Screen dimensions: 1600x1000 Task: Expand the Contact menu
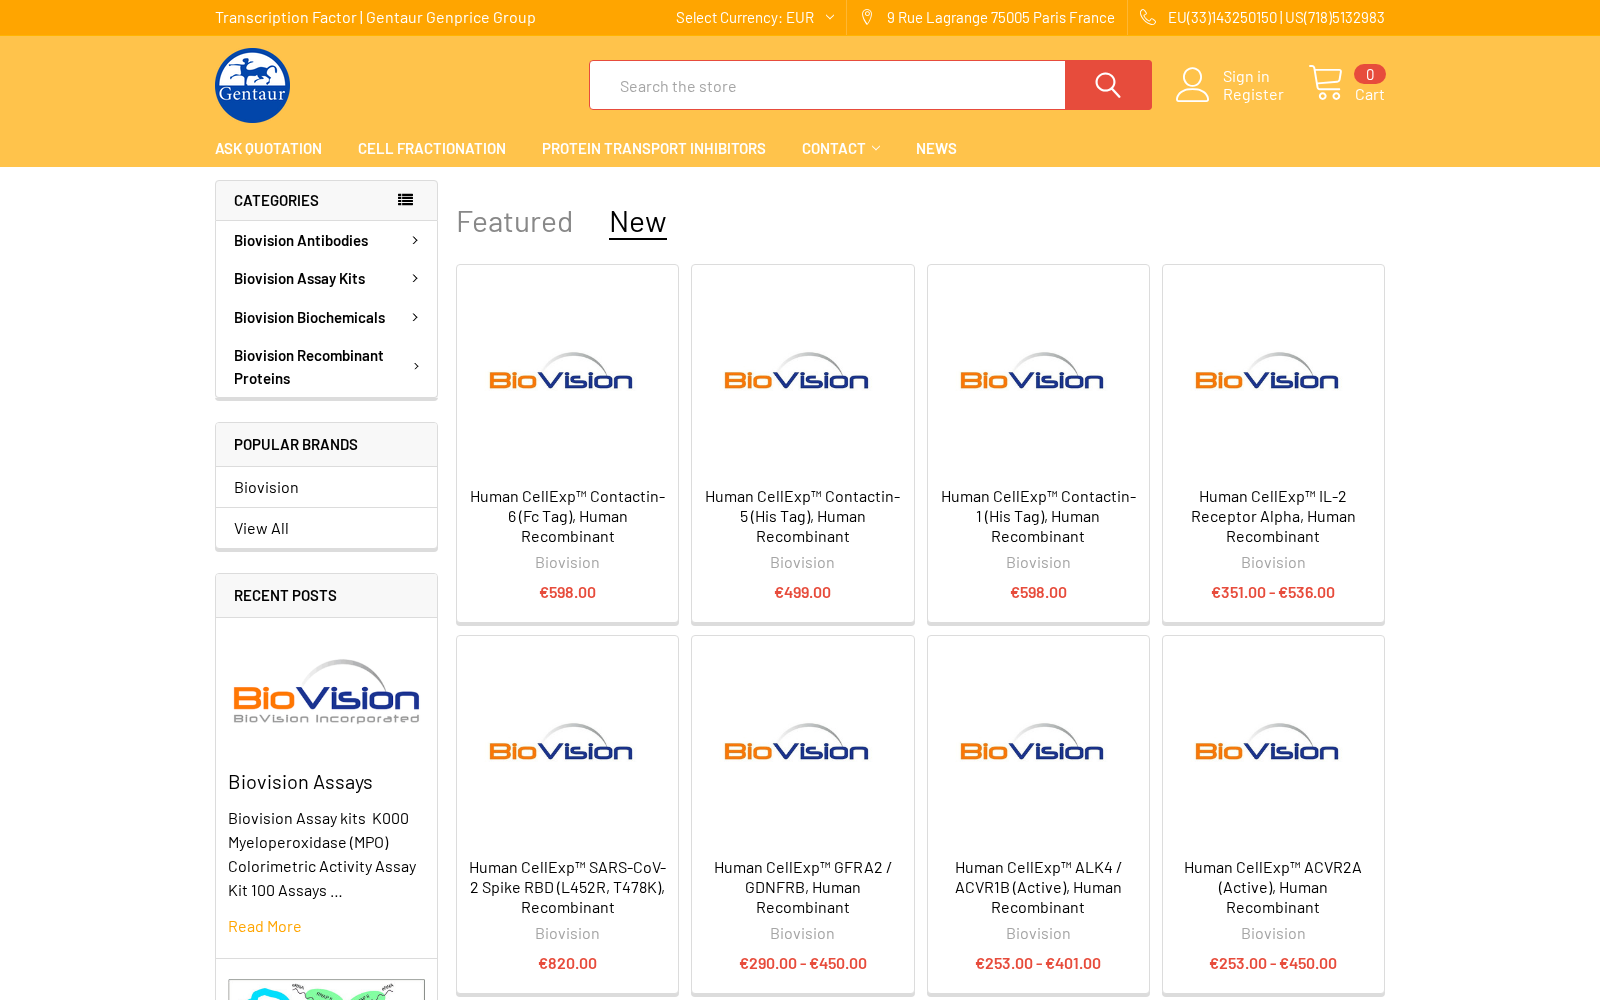(x=841, y=148)
